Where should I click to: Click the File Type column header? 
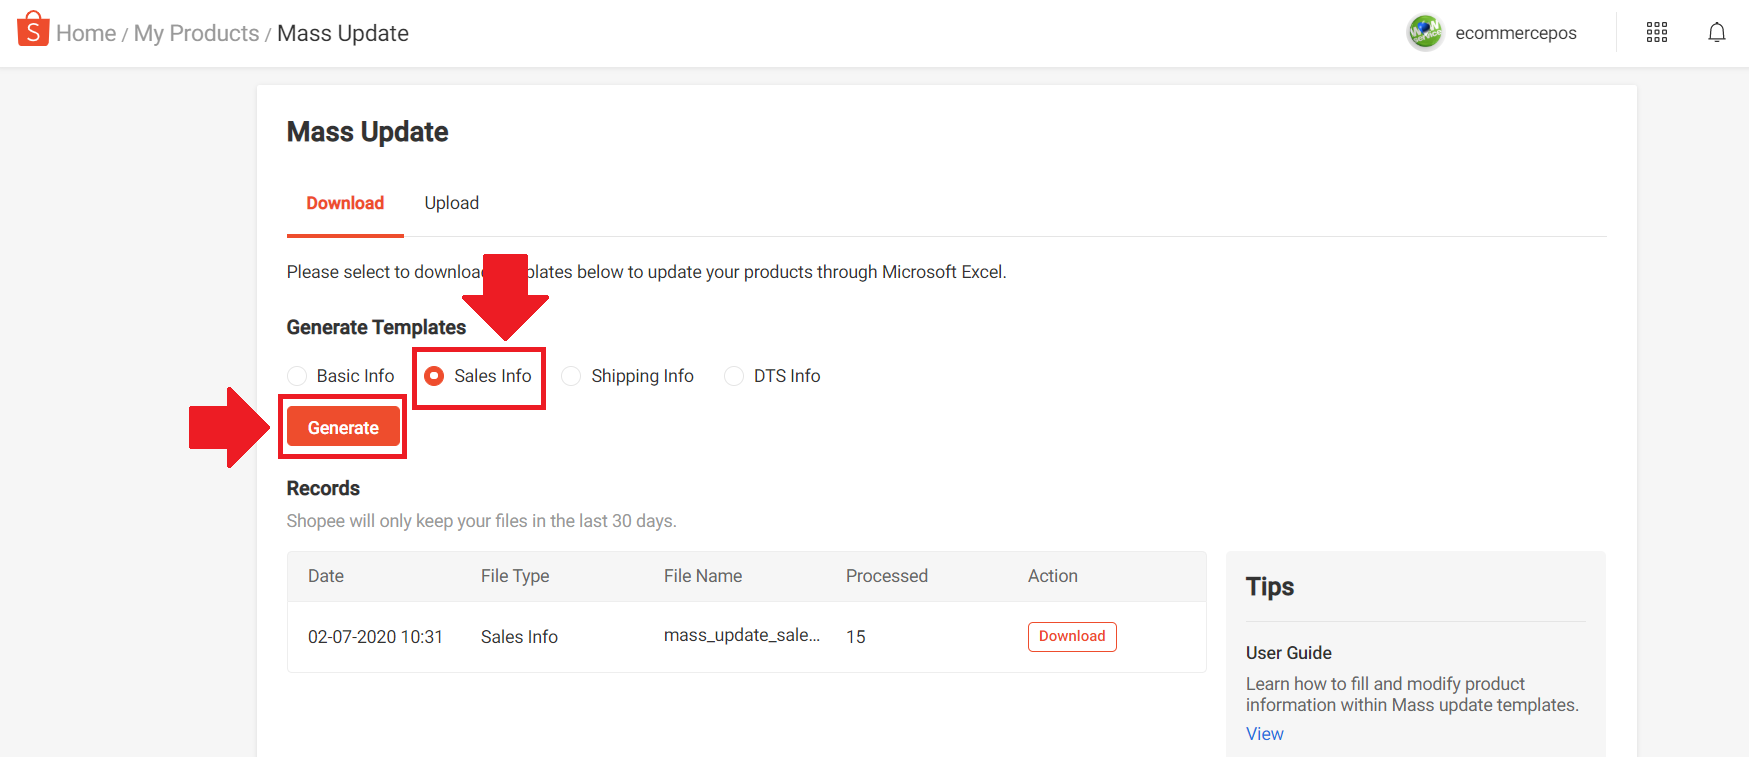pos(515,576)
